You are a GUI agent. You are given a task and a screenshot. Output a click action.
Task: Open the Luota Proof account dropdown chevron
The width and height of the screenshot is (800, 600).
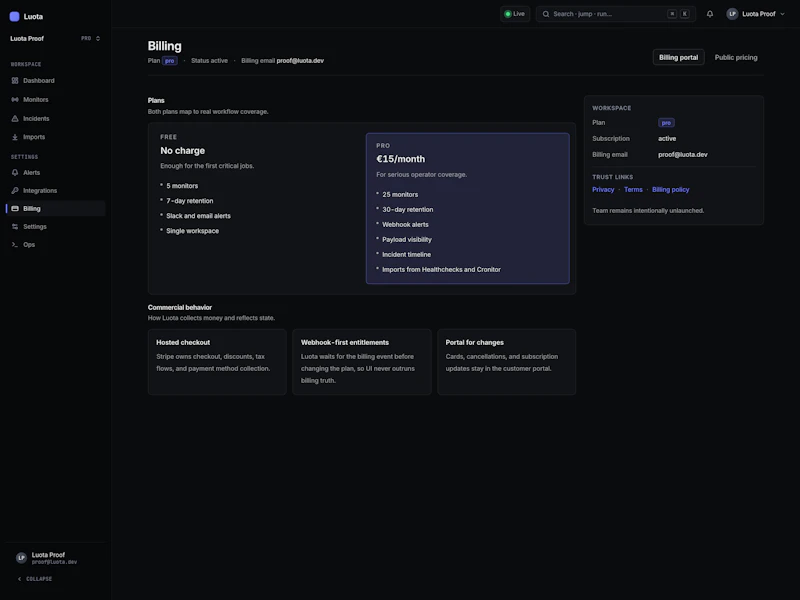(x=782, y=14)
